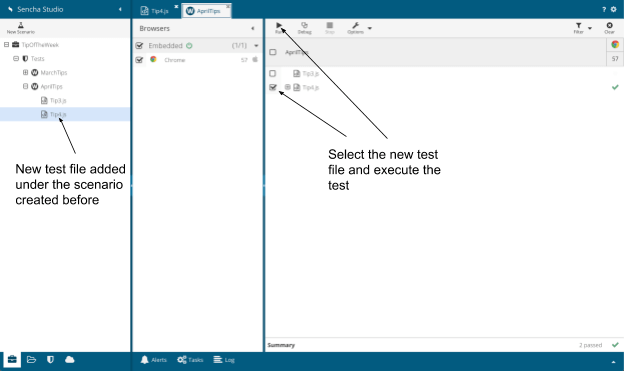
Task: Click the Chrome browser icon in Browsers list
Action: (x=153, y=59)
